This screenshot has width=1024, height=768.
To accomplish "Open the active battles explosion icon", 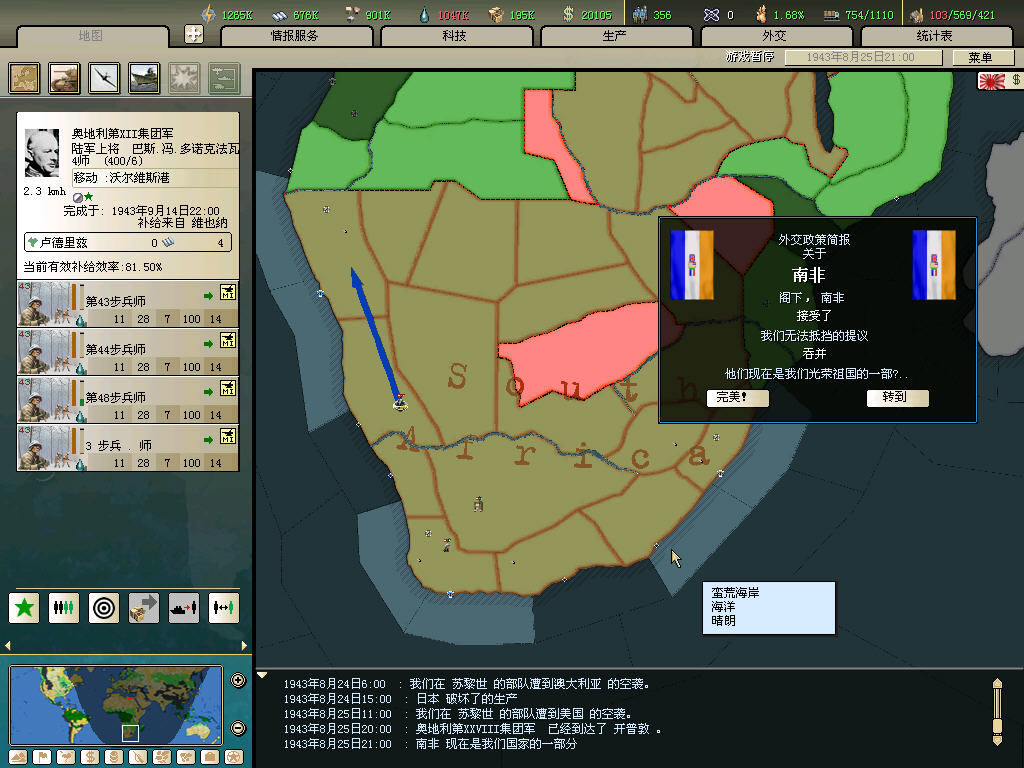I will 184,78.
